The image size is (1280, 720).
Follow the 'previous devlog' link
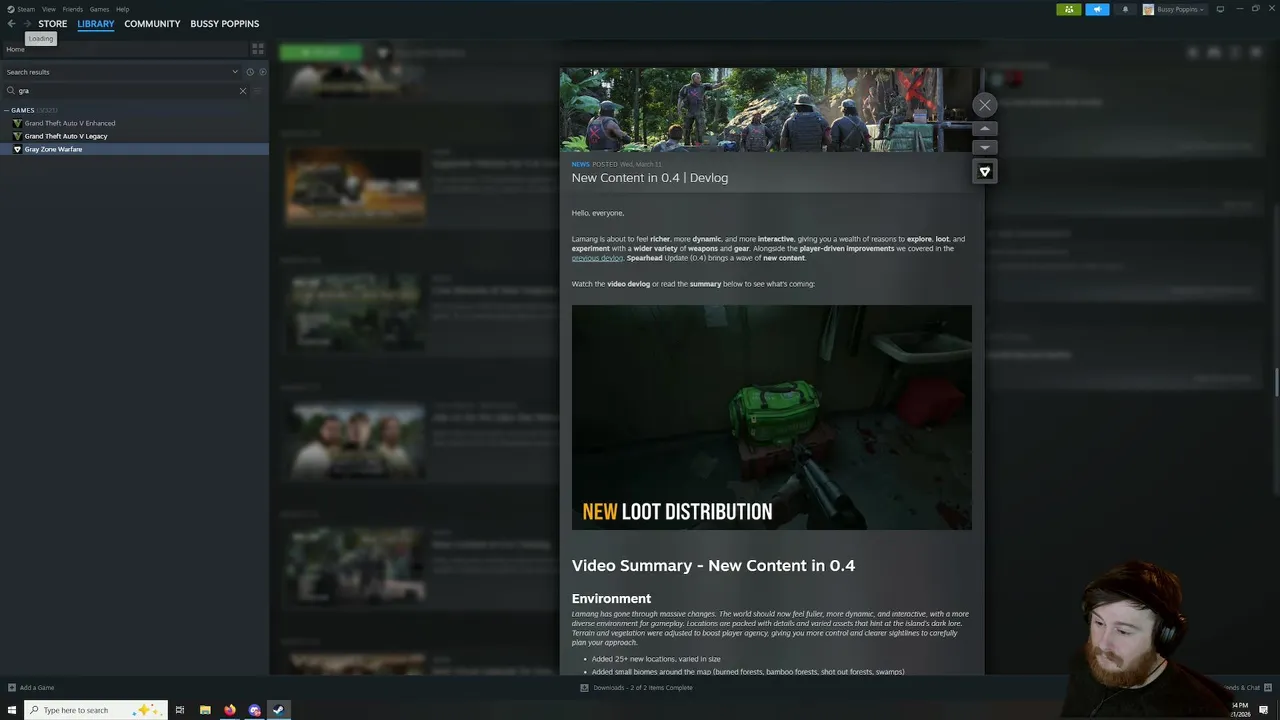(597, 258)
